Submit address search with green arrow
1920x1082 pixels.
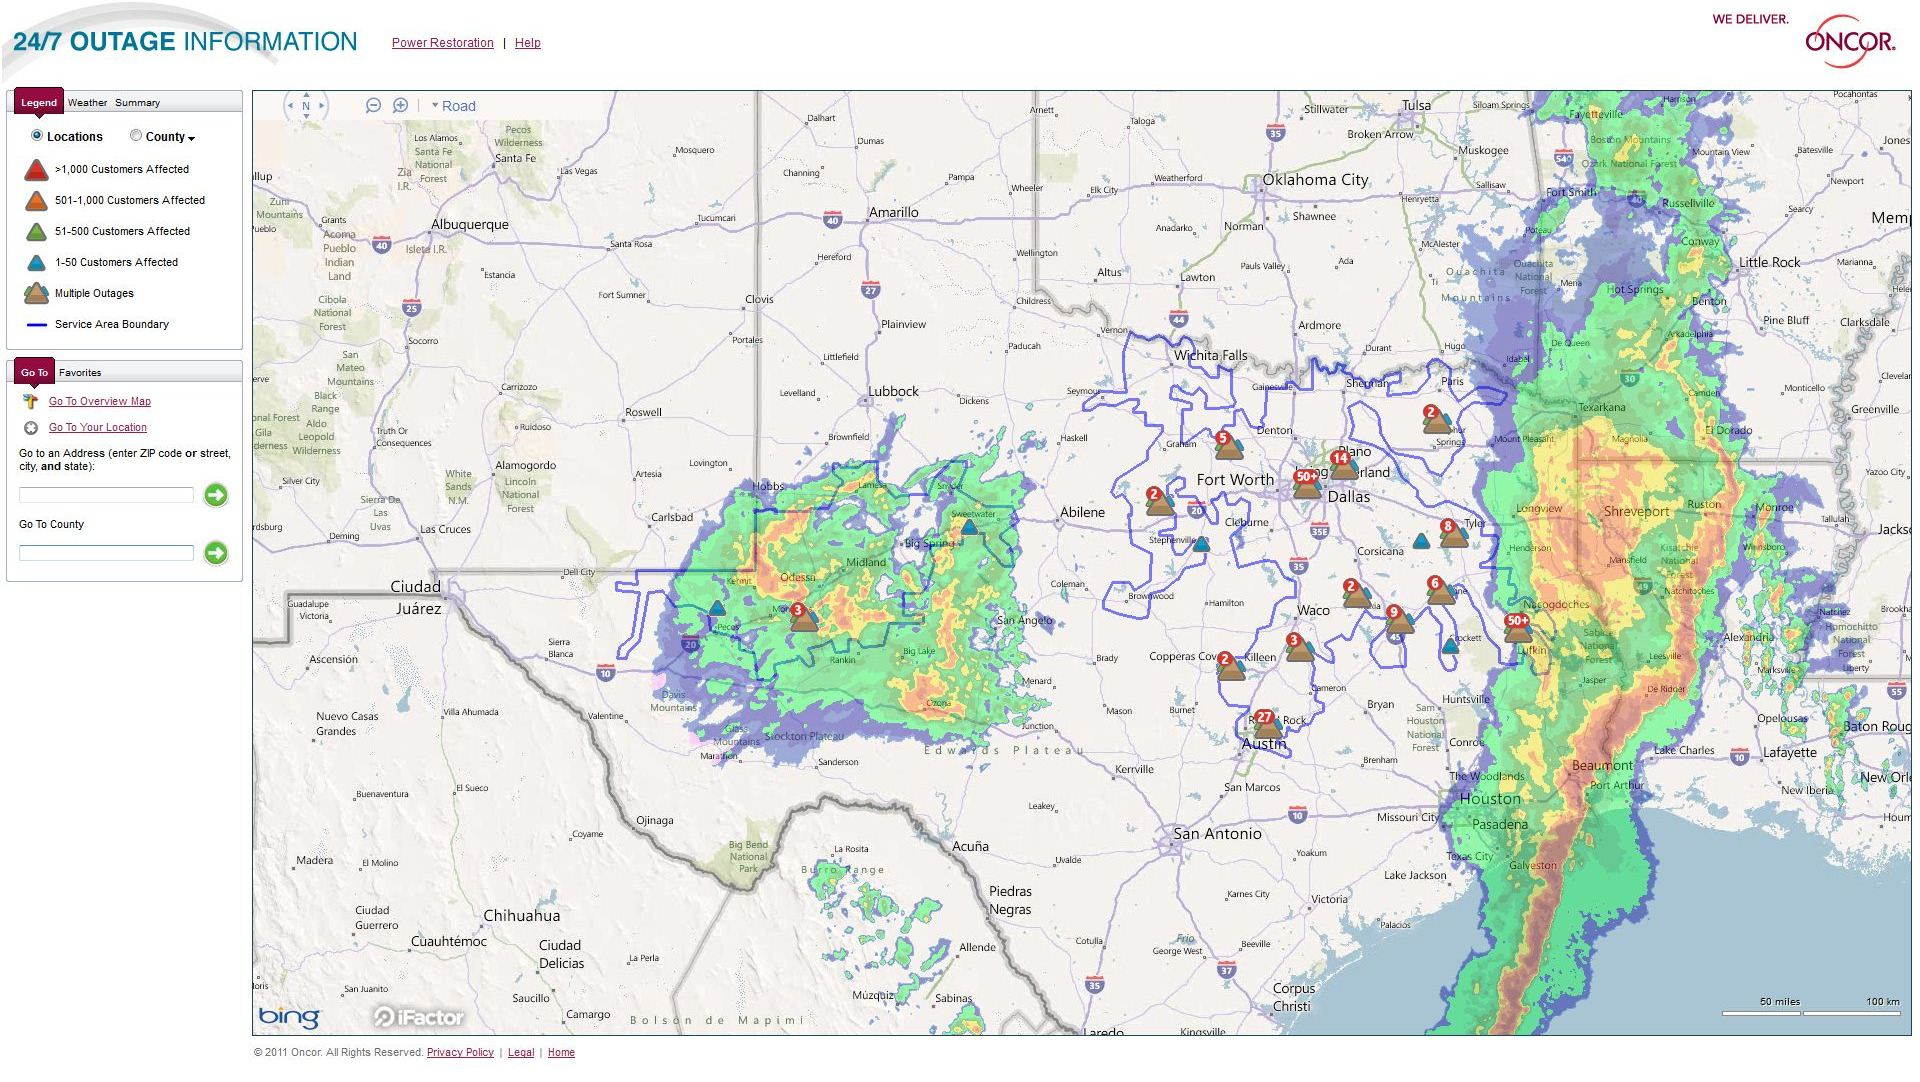coord(216,495)
